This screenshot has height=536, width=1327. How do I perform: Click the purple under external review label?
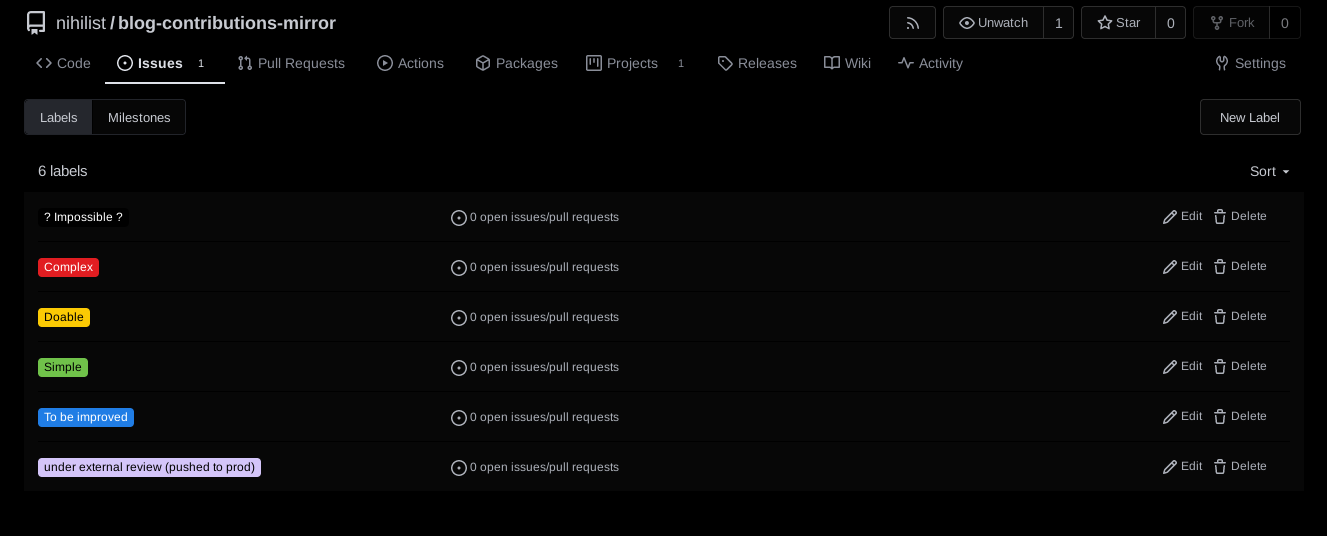click(149, 467)
